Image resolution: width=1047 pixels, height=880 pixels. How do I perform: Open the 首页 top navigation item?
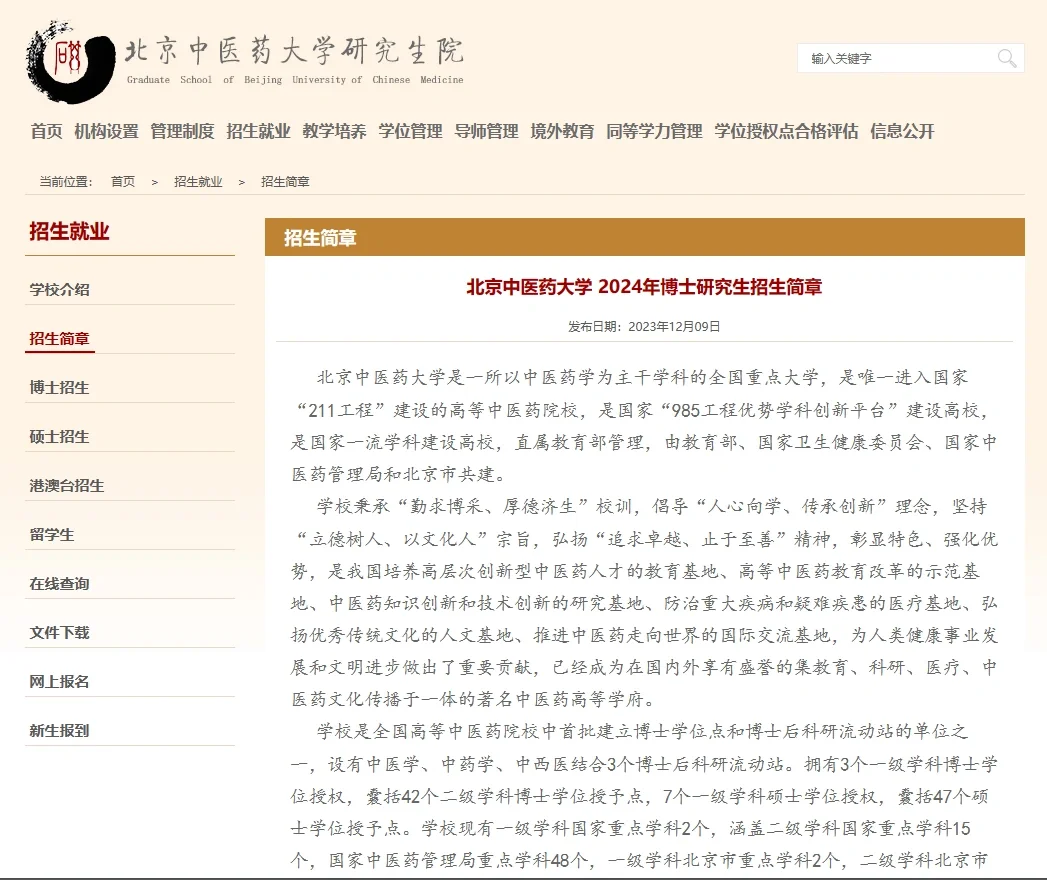coord(47,132)
